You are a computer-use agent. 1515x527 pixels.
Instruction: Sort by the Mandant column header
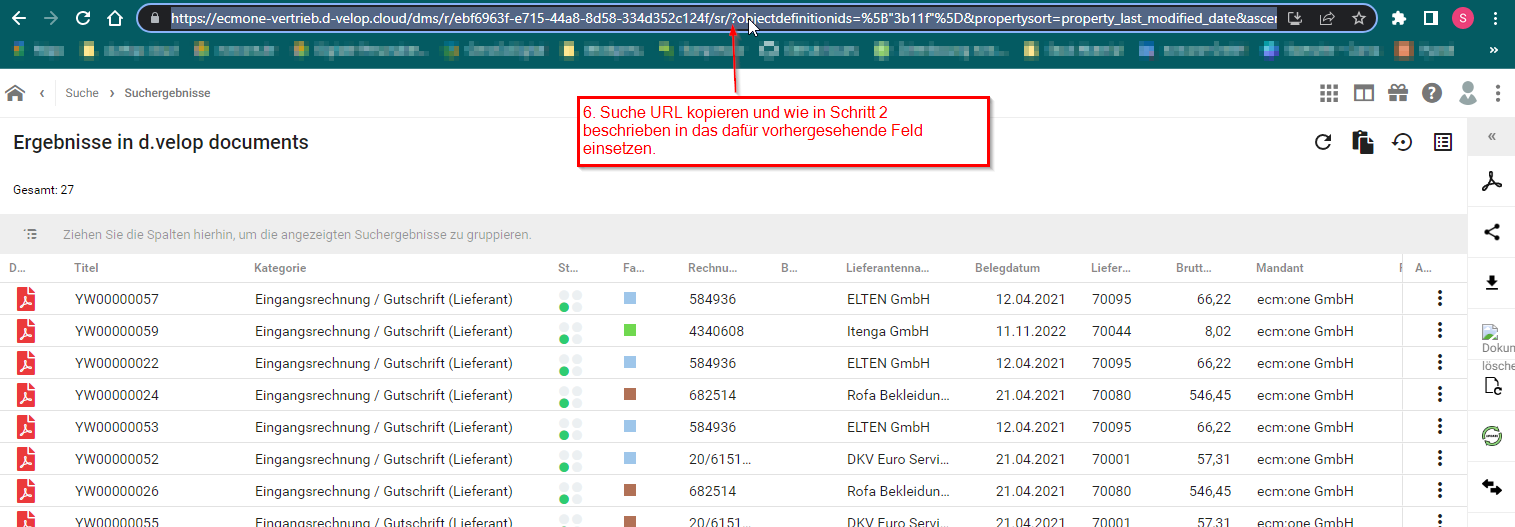coord(1280,268)
